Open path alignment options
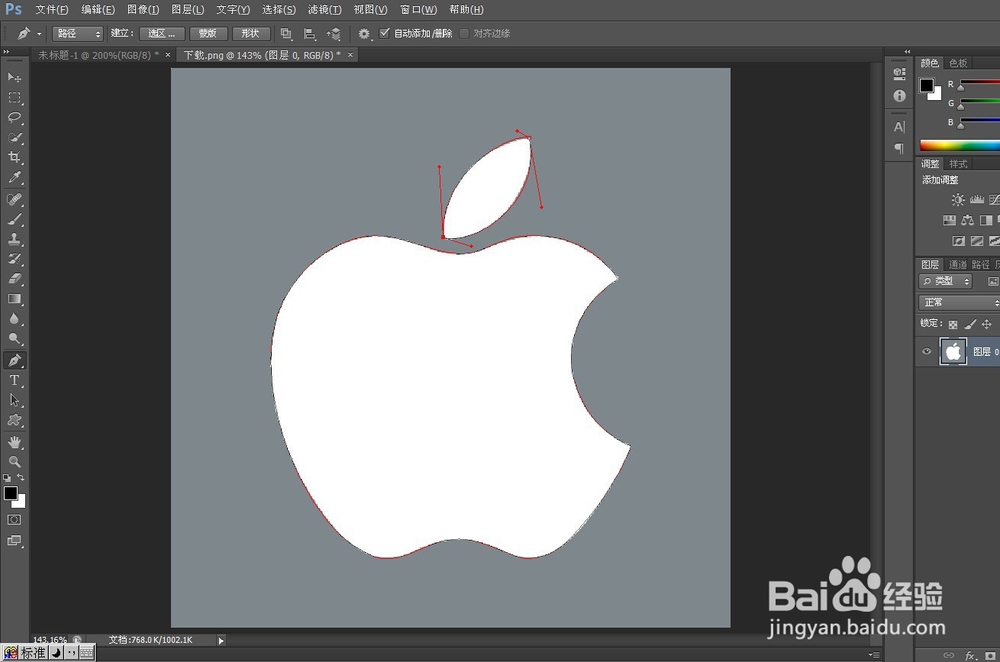The width and height of the screenshot is (1000, 662). click(309, 34)
